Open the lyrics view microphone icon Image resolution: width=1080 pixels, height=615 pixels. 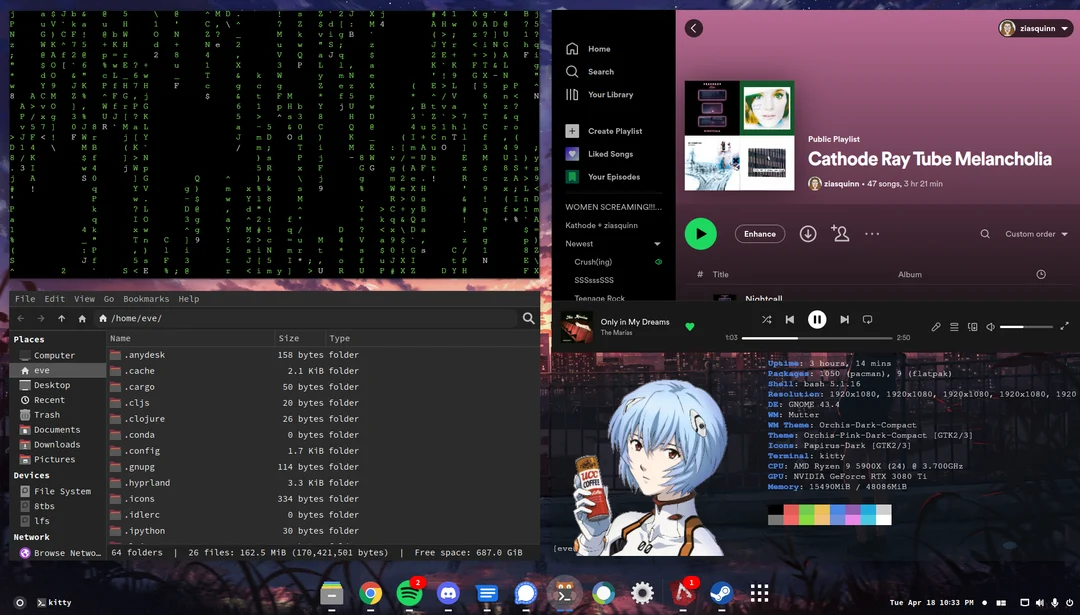coord(936,326)
